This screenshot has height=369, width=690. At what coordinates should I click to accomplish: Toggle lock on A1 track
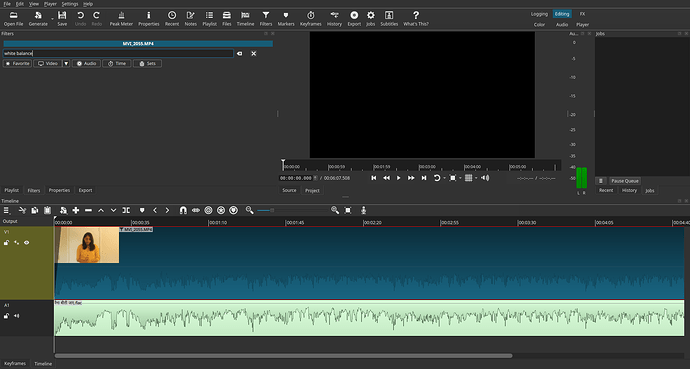click(x=7, y=316)
